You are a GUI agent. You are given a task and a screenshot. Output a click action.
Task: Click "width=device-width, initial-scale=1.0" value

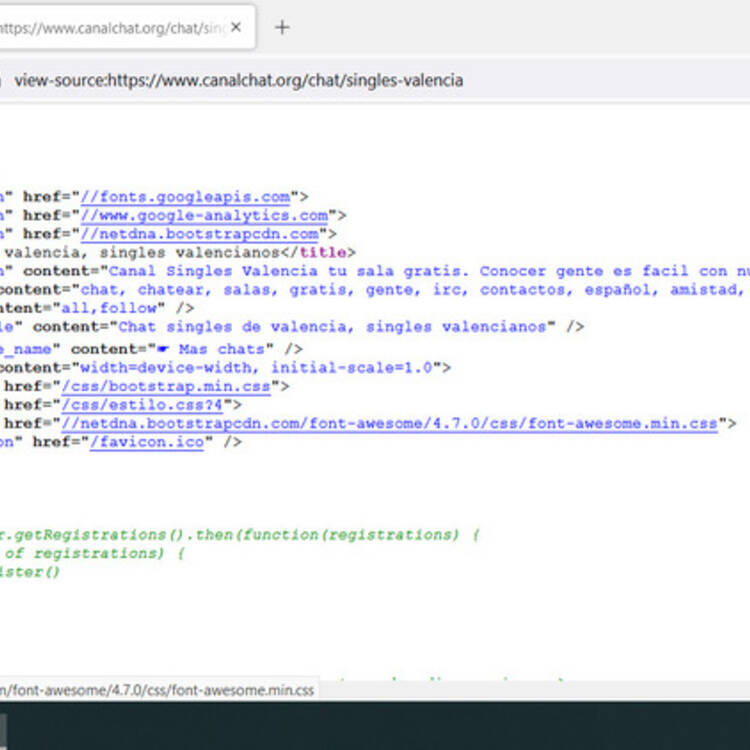256,368
